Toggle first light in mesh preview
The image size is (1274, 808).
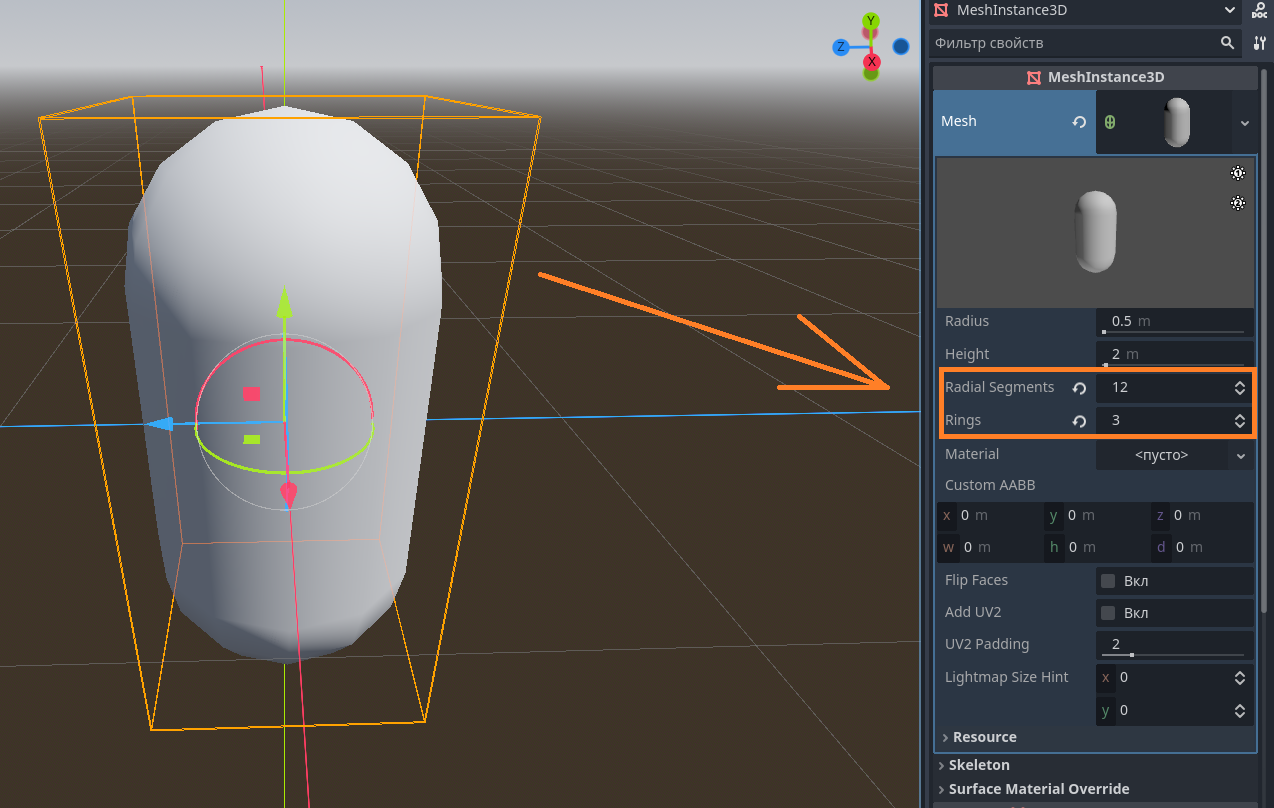[1238, 173]
